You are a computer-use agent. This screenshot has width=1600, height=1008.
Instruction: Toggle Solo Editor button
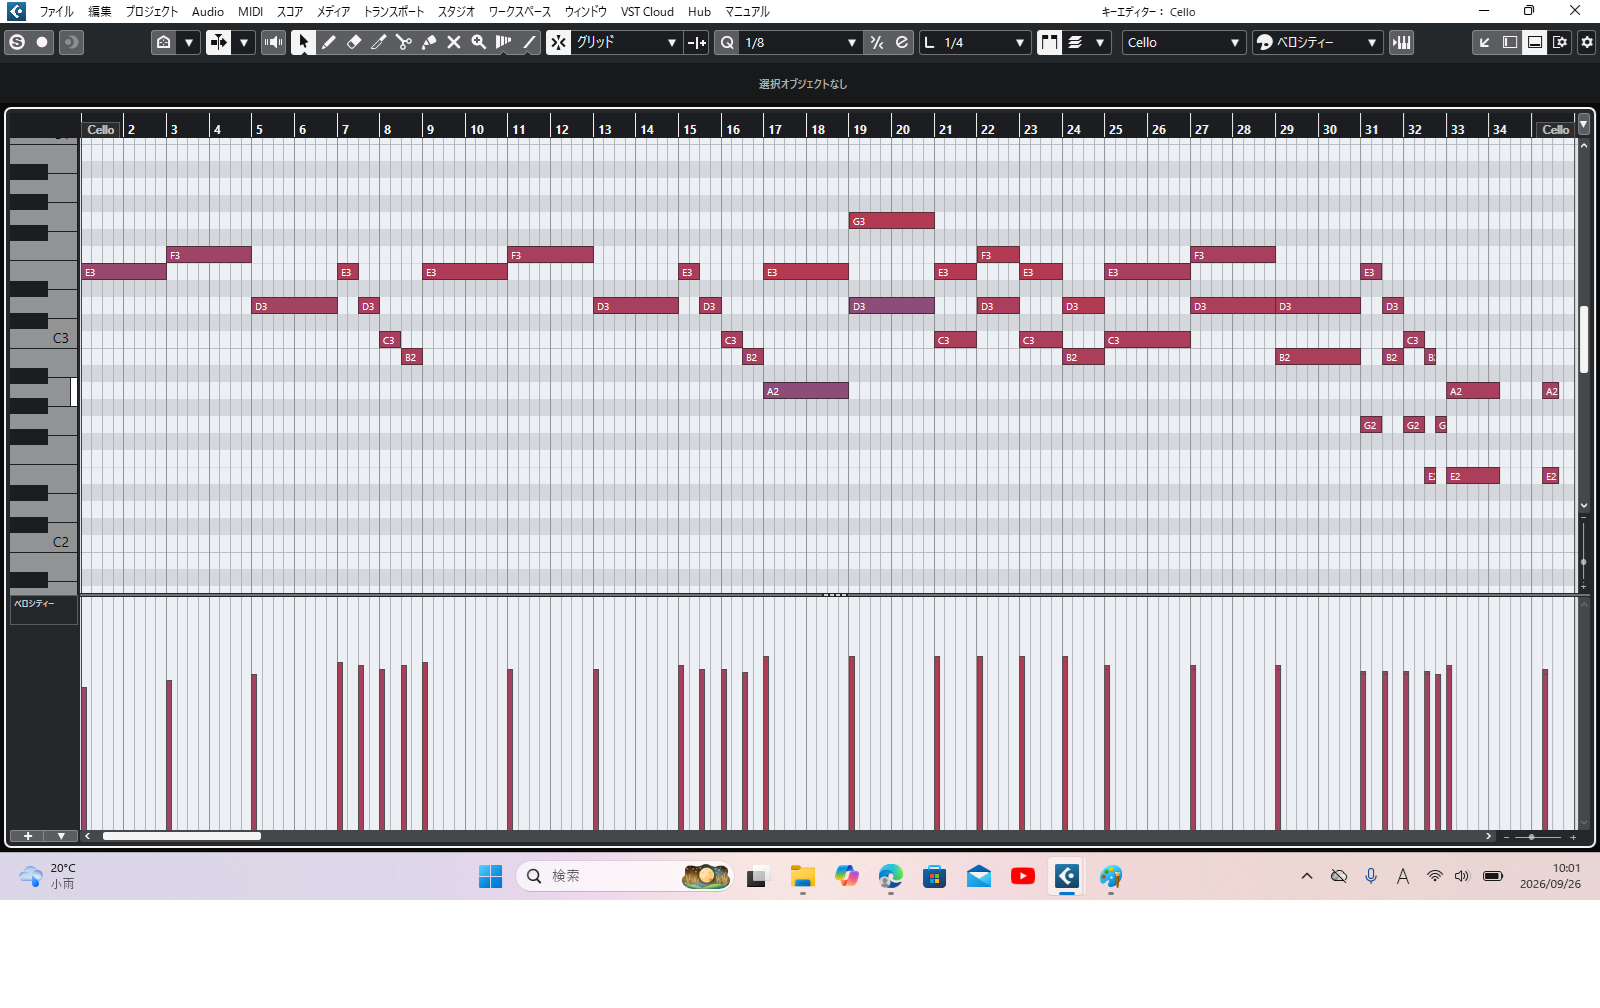[x=17, y=42]
